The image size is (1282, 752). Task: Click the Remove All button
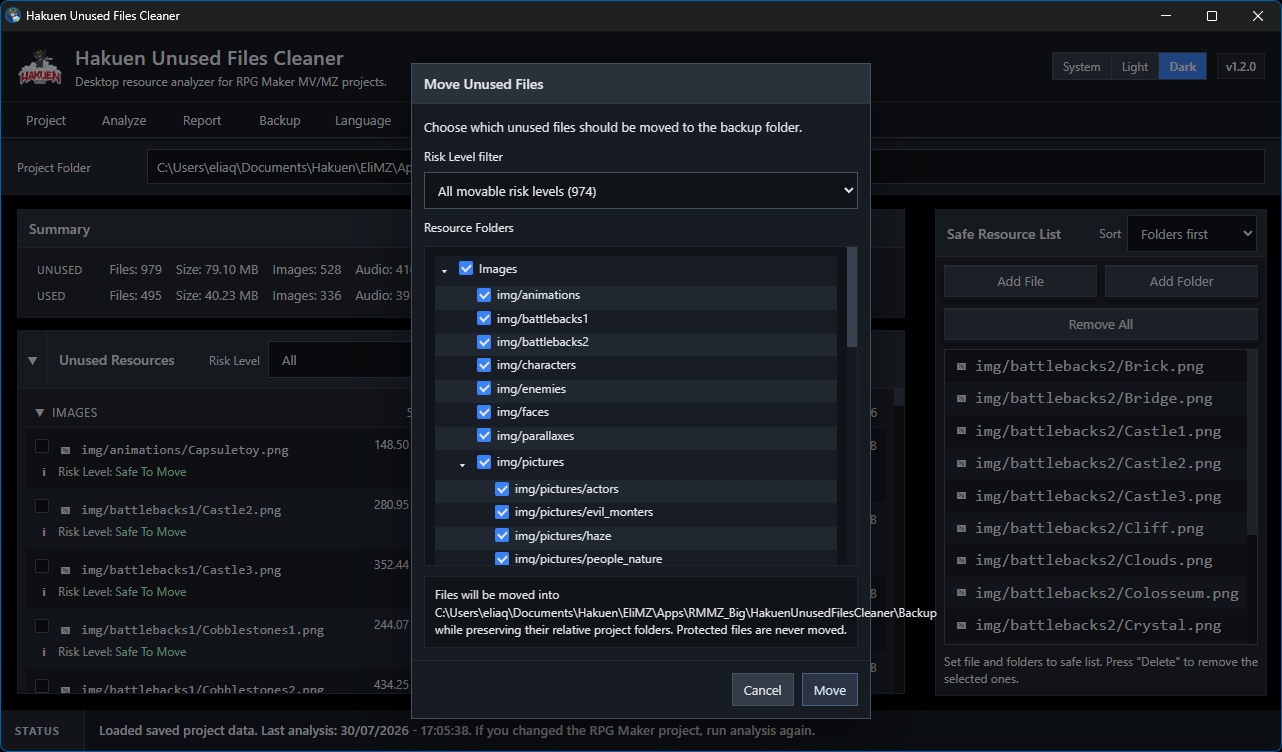coord(1101,324)
